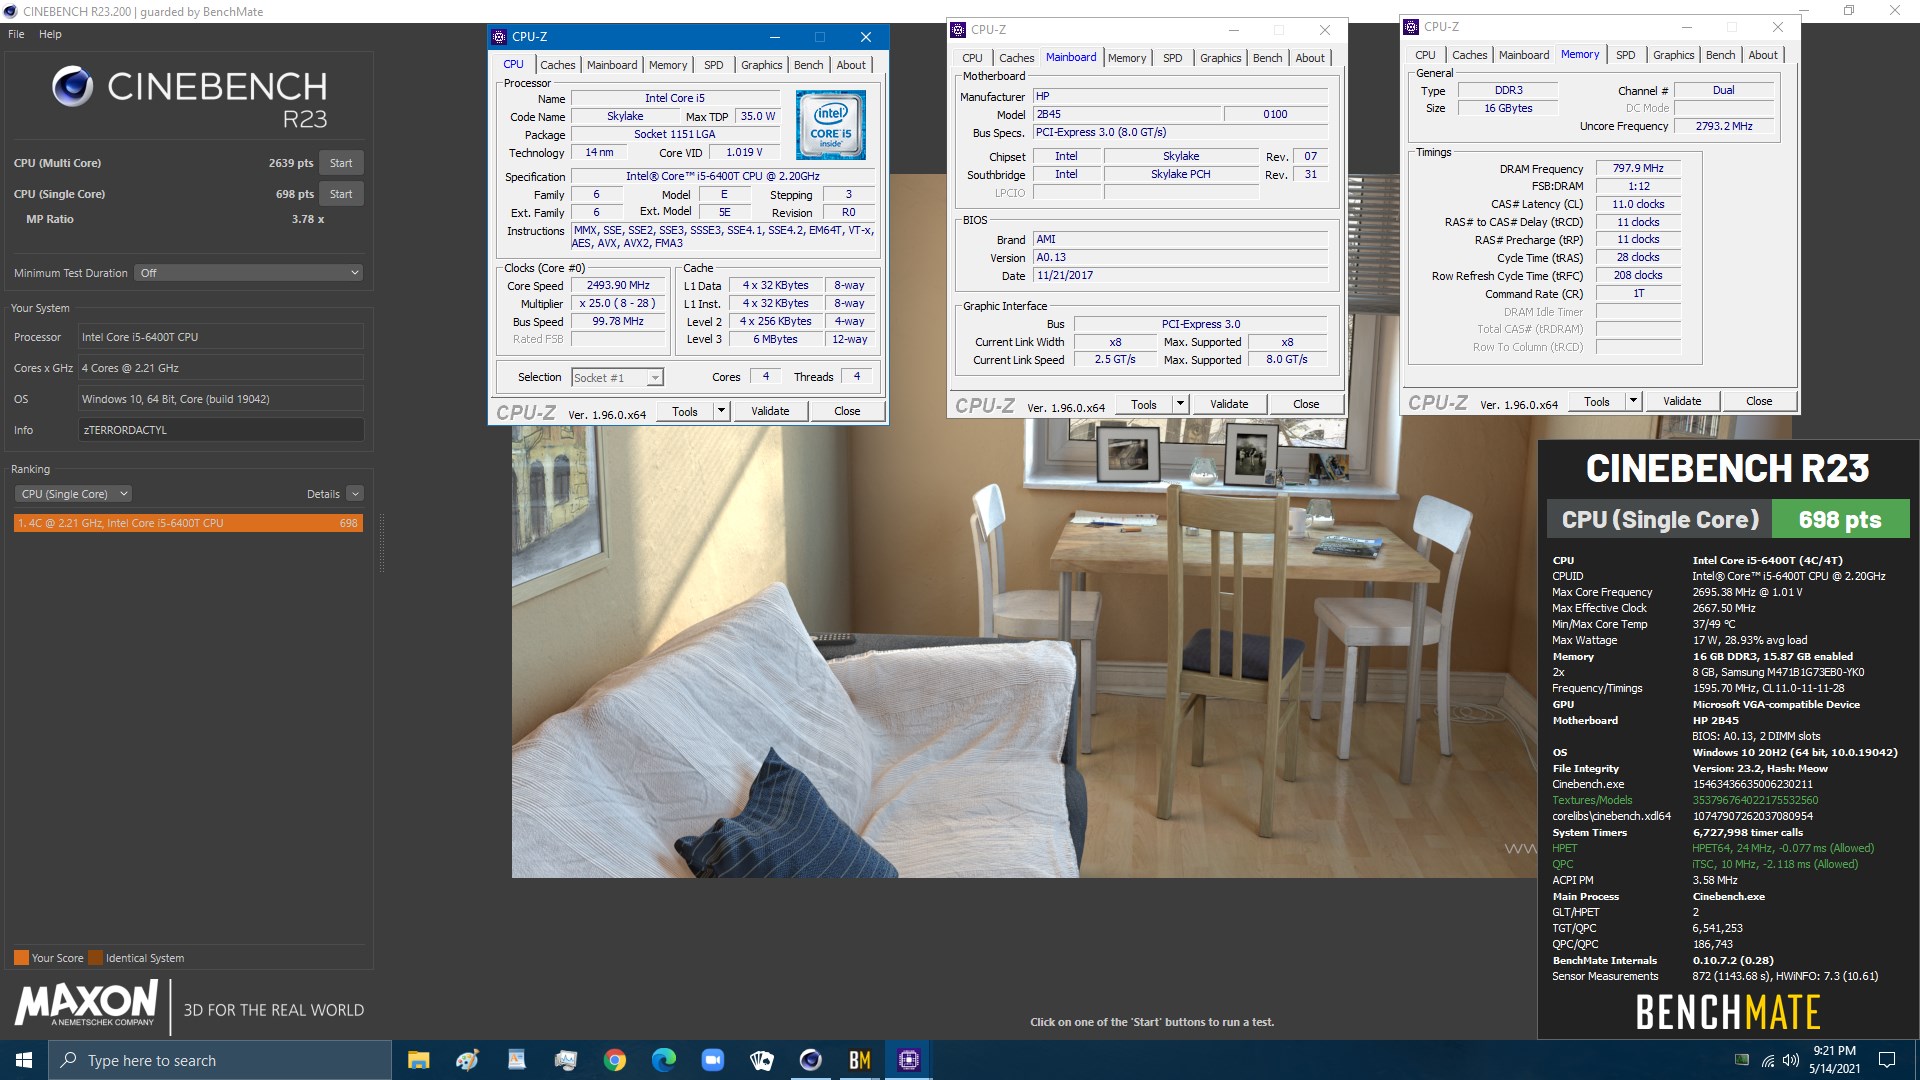Select CPU tab in Mainboard CPU-Z window
1920x1080 pixels.
[972, 58]
